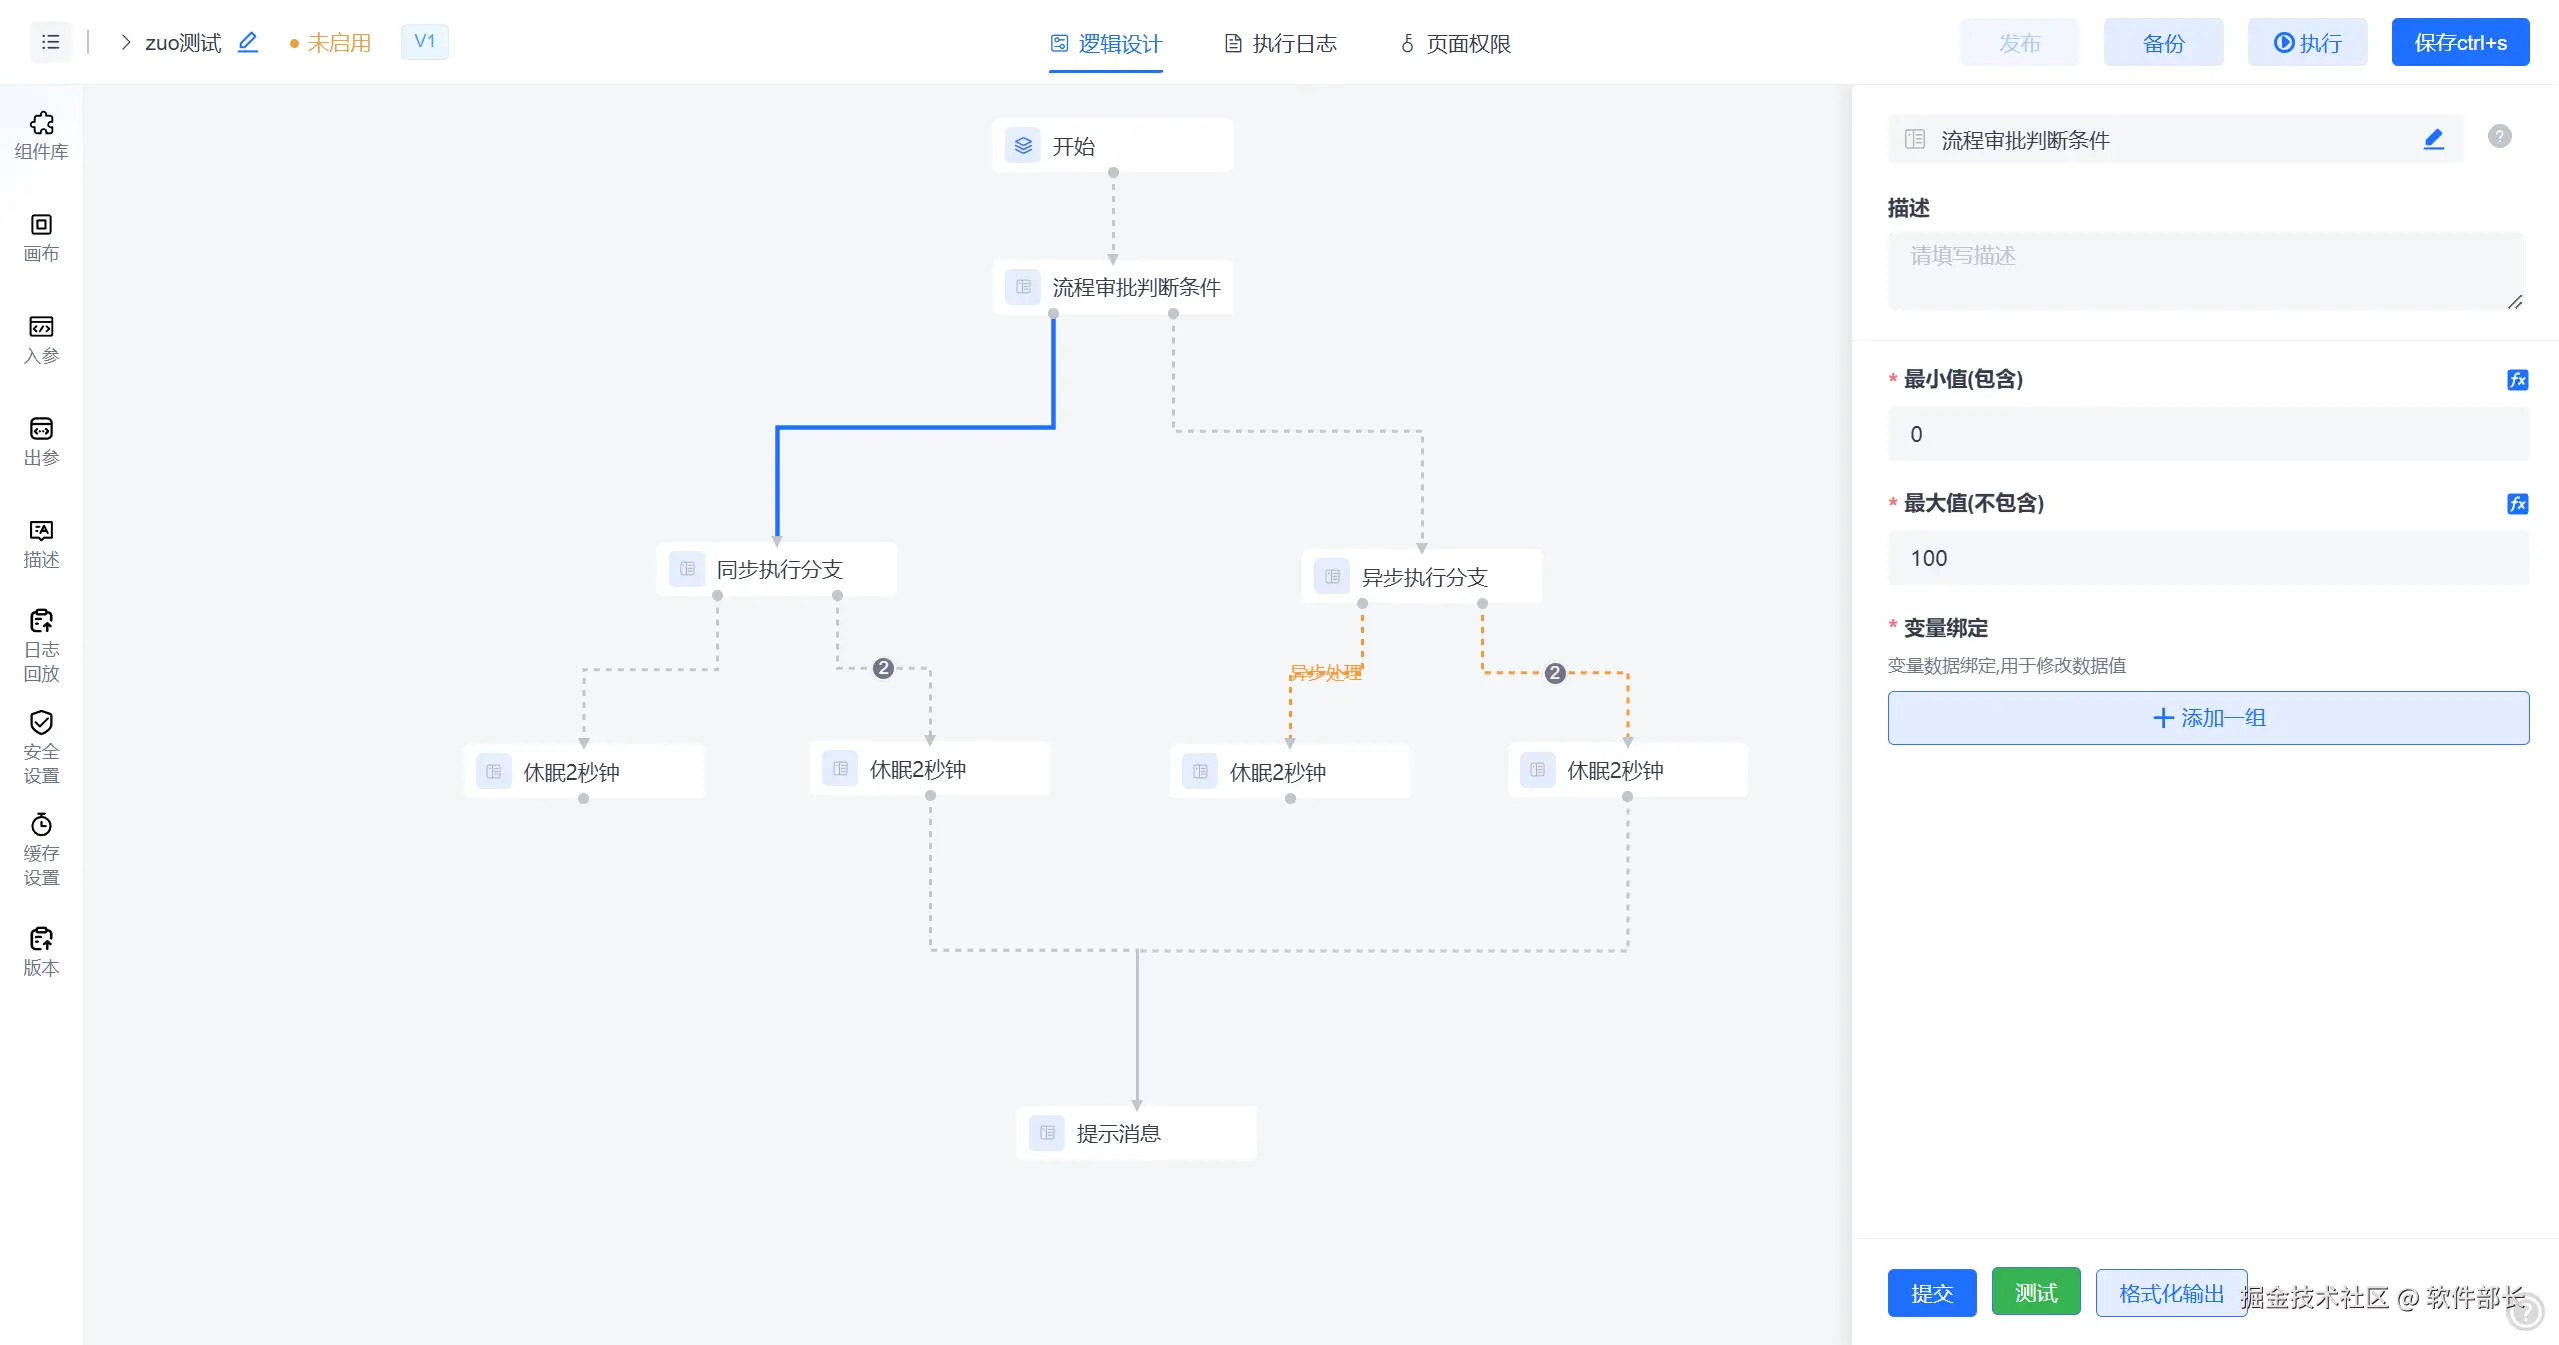Toggle fx expression mode for 最大值(不包含)
Viewport: 2559px width, 1345px height.
(x=2517, y=504)
